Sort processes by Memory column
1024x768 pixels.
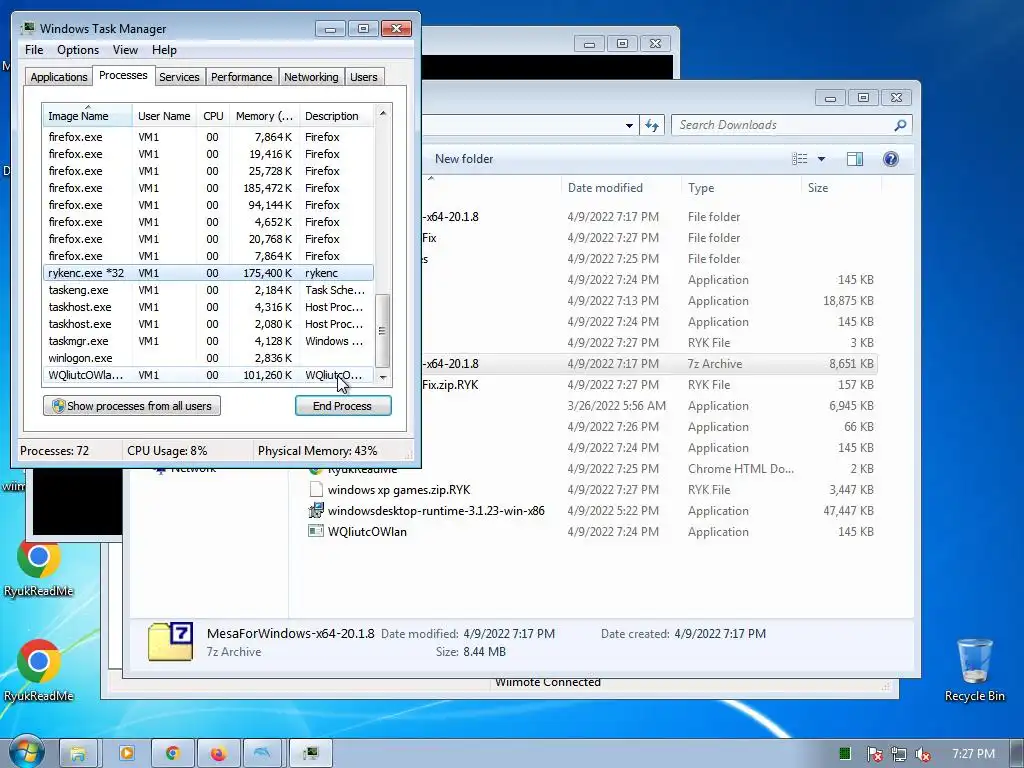(x=264, y=116)
